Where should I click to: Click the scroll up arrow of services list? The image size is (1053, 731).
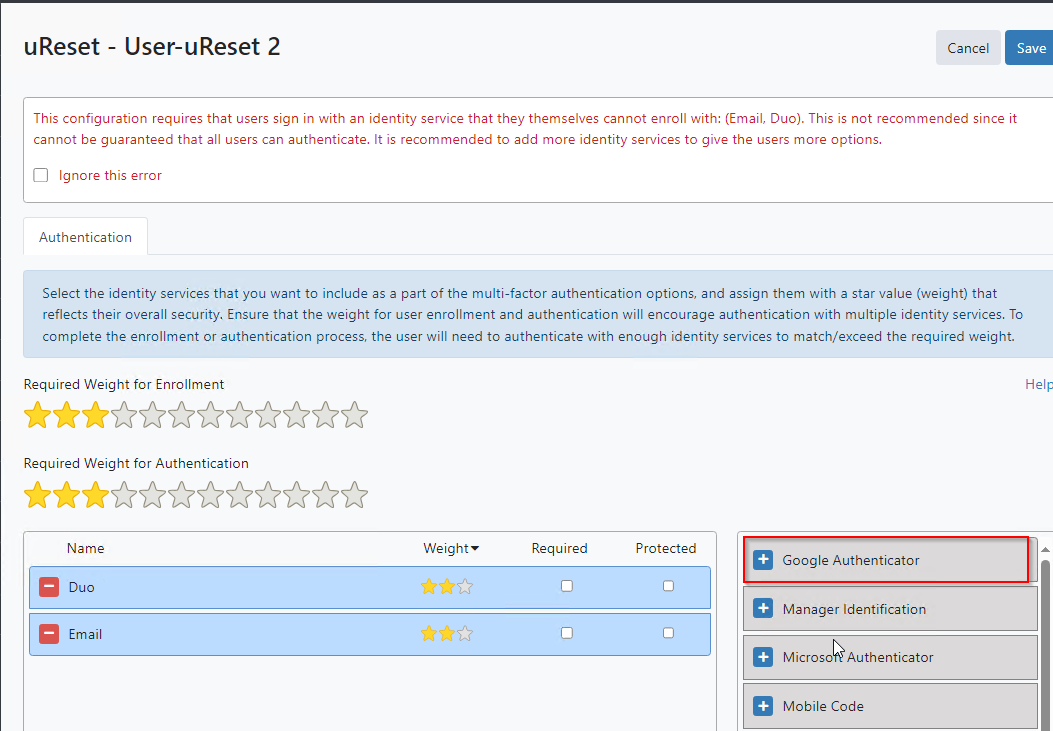pos(1045,550)
